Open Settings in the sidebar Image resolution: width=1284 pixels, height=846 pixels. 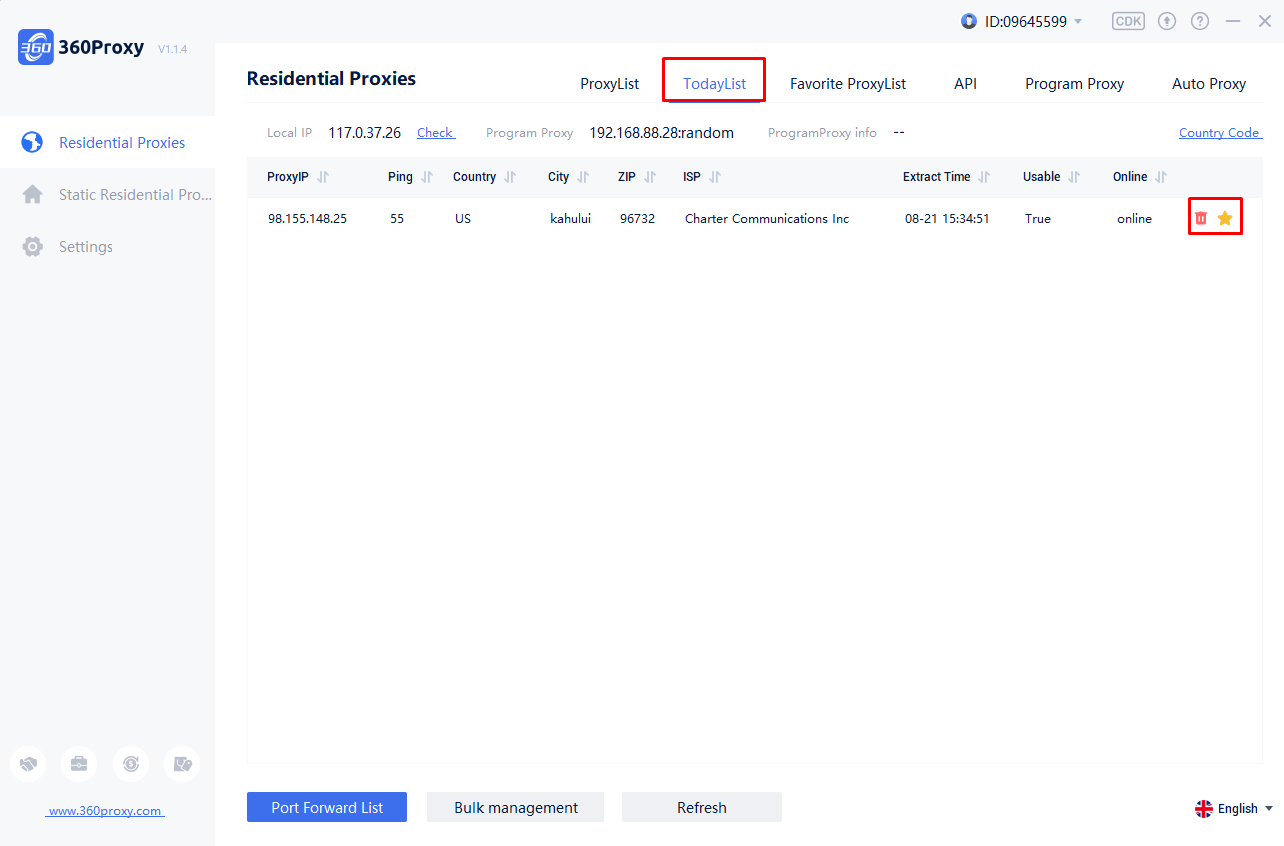107,246
